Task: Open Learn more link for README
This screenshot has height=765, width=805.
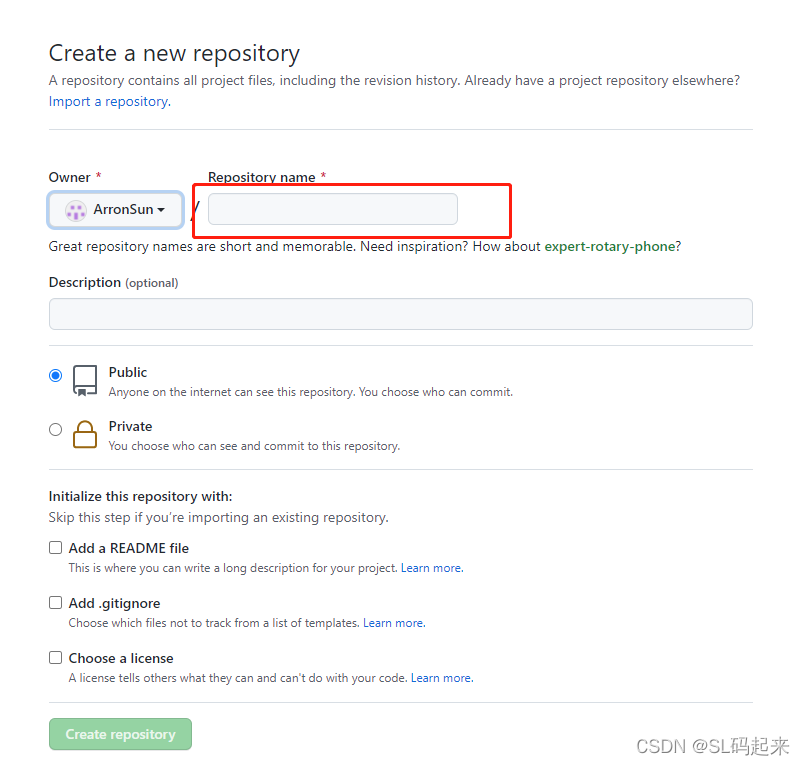Action: 431,568
